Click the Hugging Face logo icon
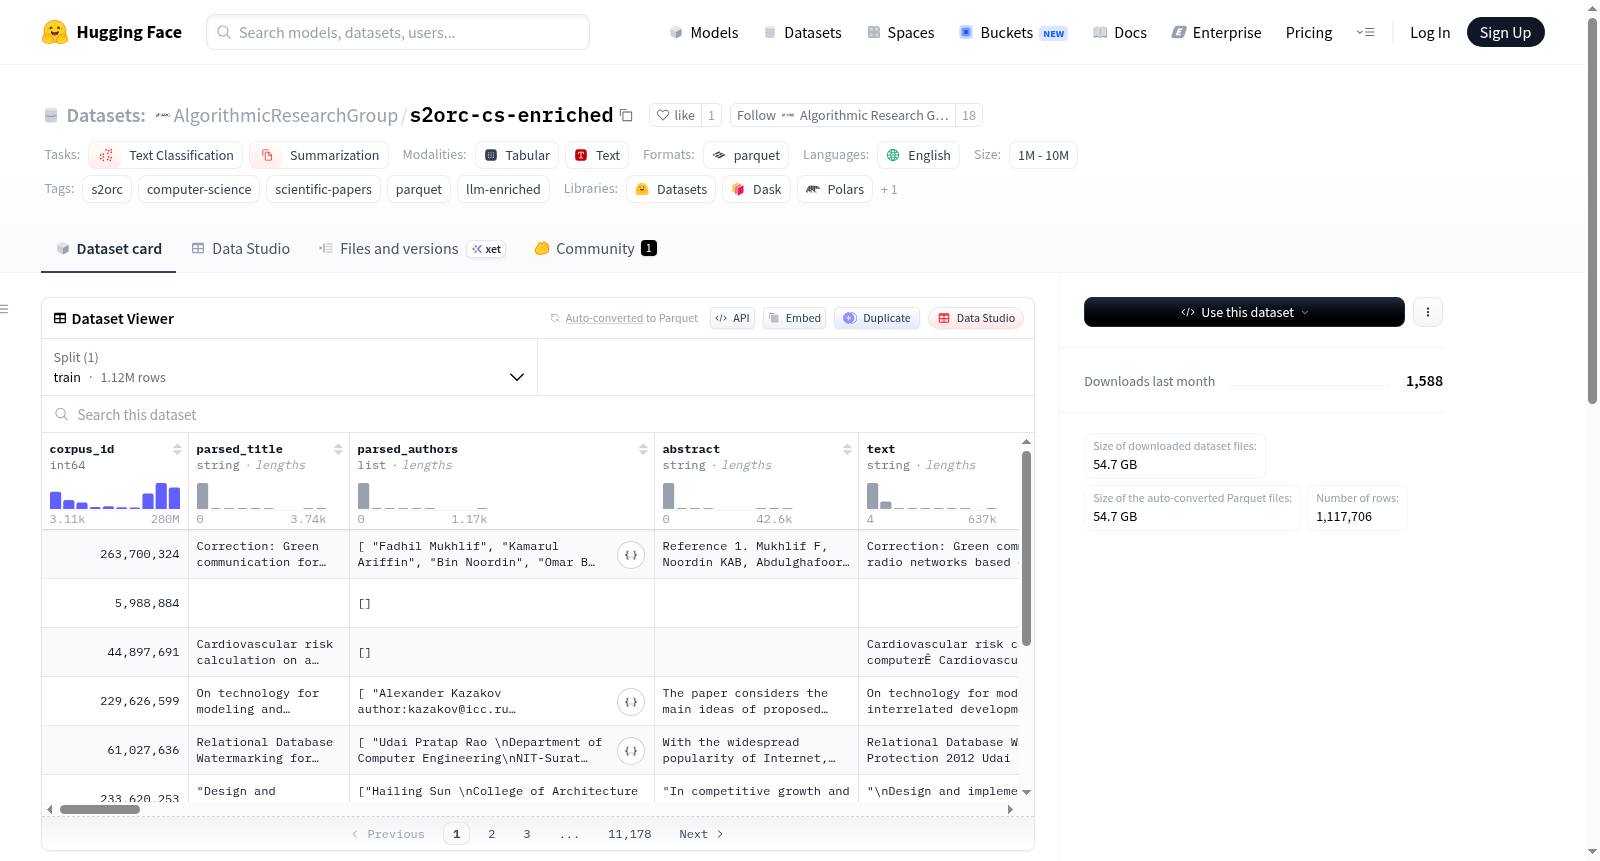The image size is (1600, 861). pyautogui.click(x=55, y=32)
